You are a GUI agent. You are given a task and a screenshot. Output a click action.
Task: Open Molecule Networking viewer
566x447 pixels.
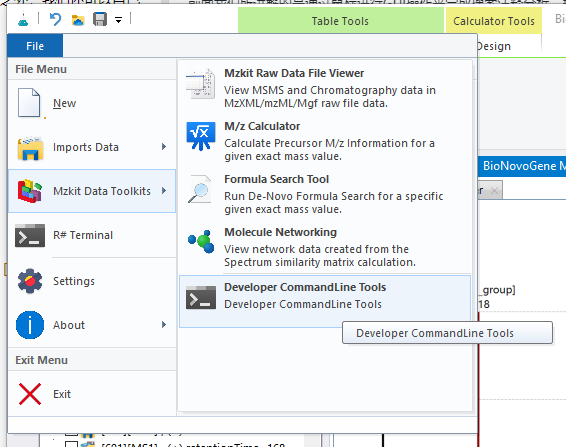click(325, 247)
